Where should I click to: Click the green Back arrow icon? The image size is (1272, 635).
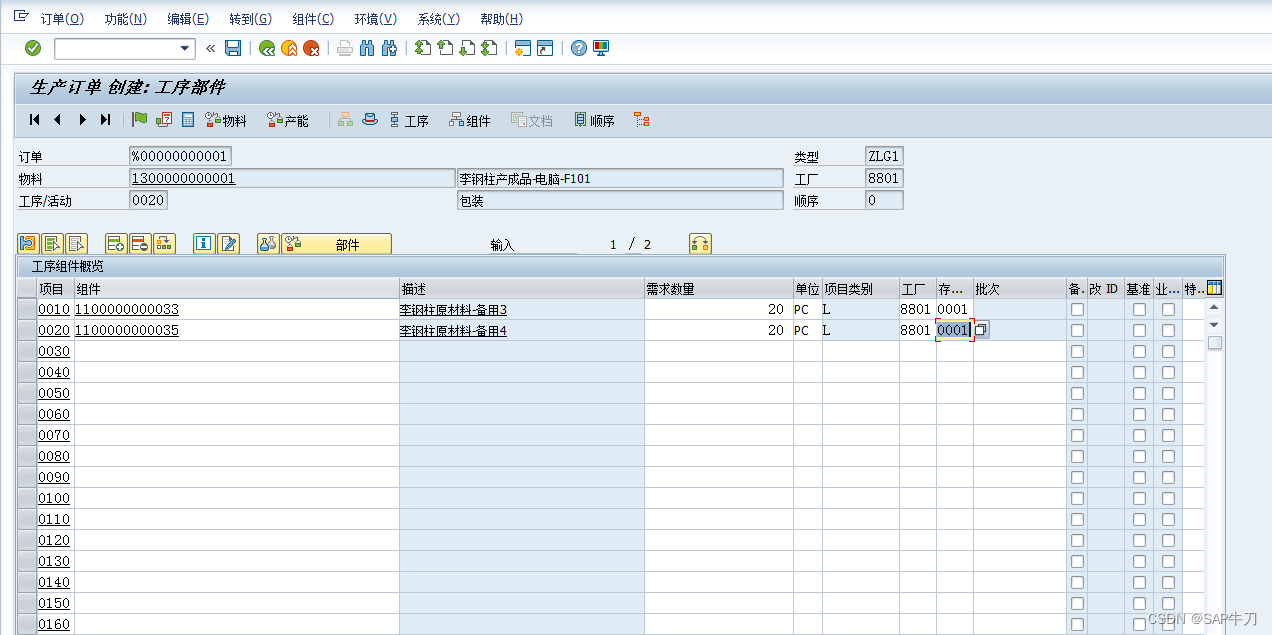click(267, 48)
